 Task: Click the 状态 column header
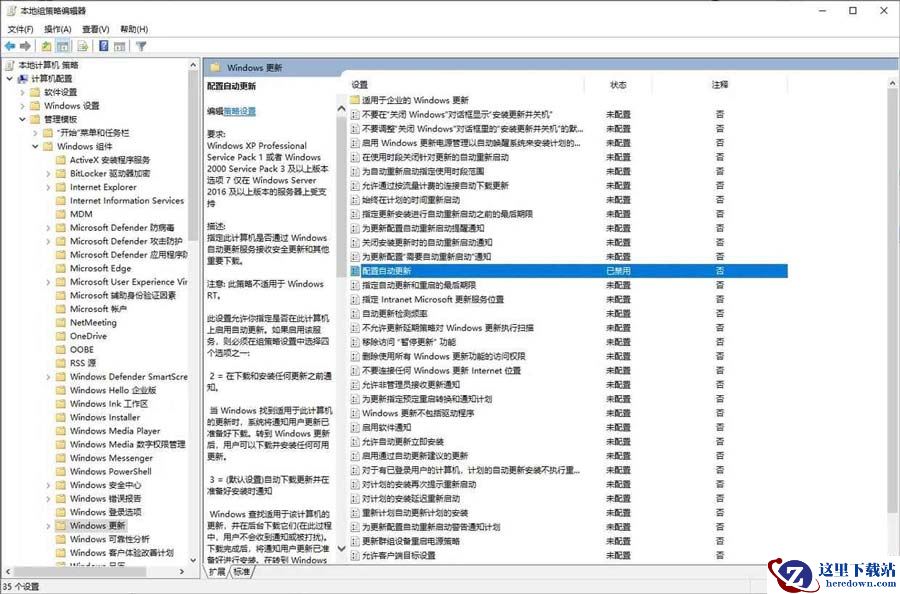point(618,85)
